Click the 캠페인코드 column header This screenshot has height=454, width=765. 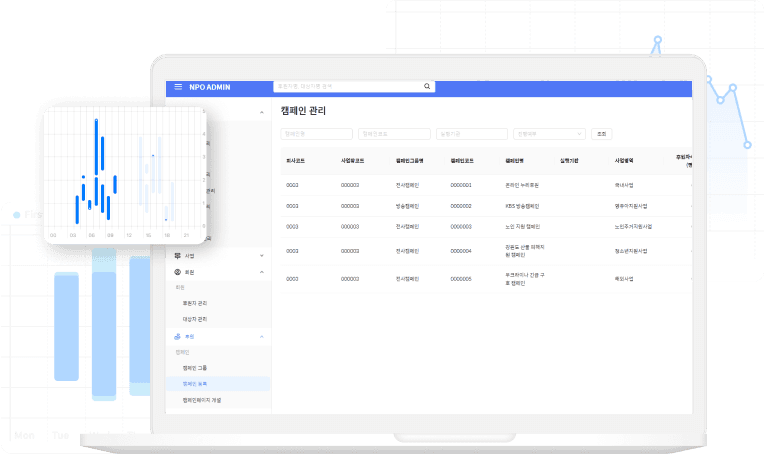click(x=462, y=160)
